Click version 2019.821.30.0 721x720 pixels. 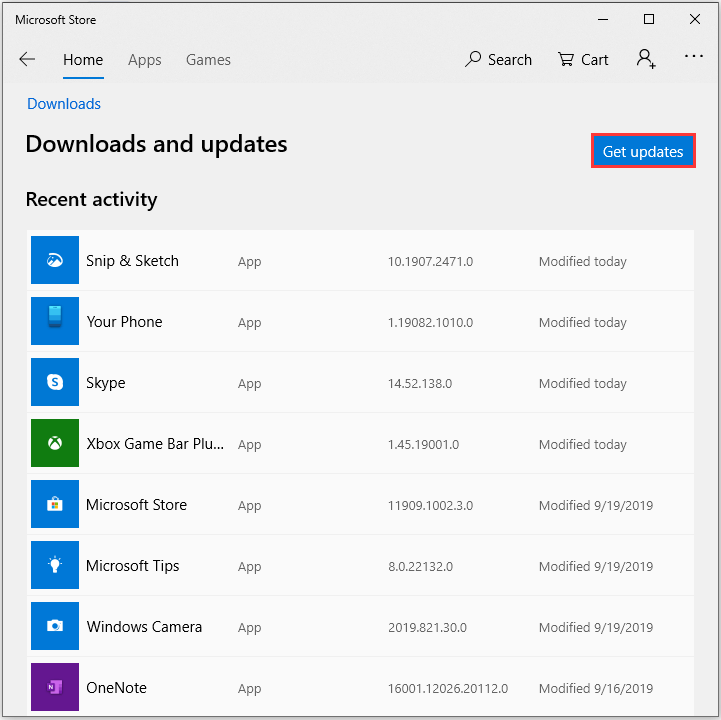[x=427, y=628]
